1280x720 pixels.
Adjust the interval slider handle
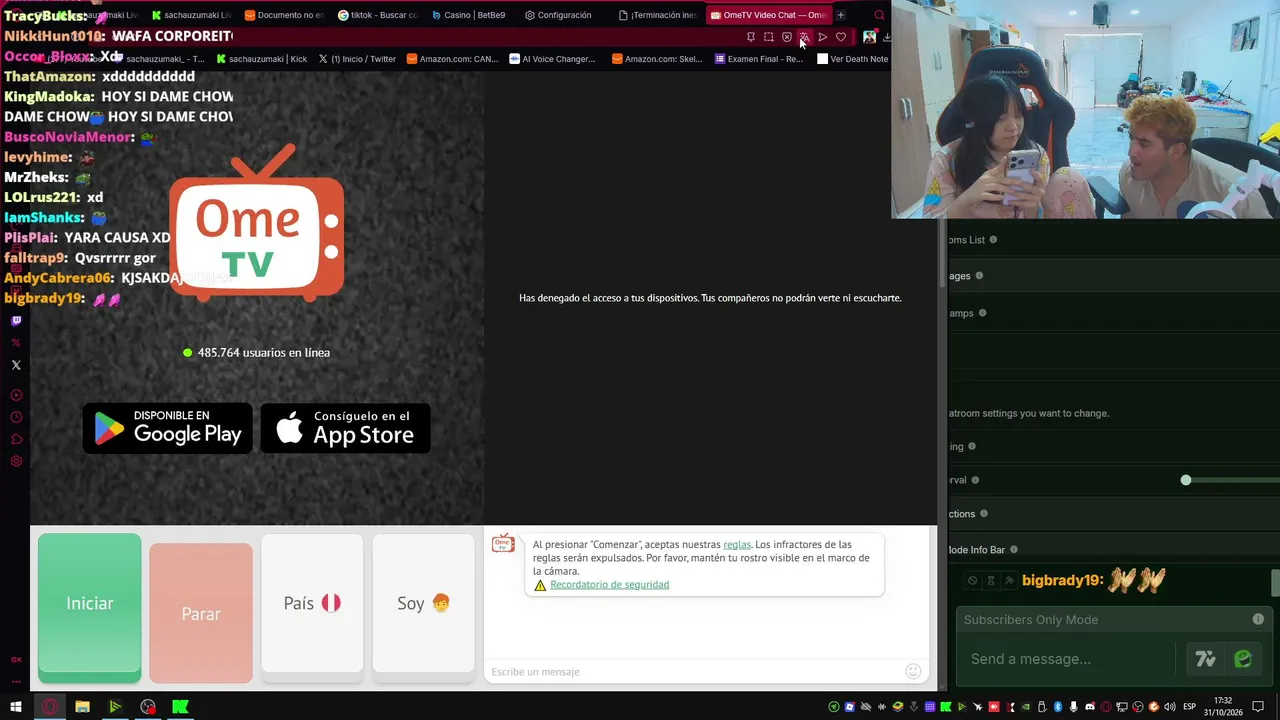click(x=1186, y=480)
